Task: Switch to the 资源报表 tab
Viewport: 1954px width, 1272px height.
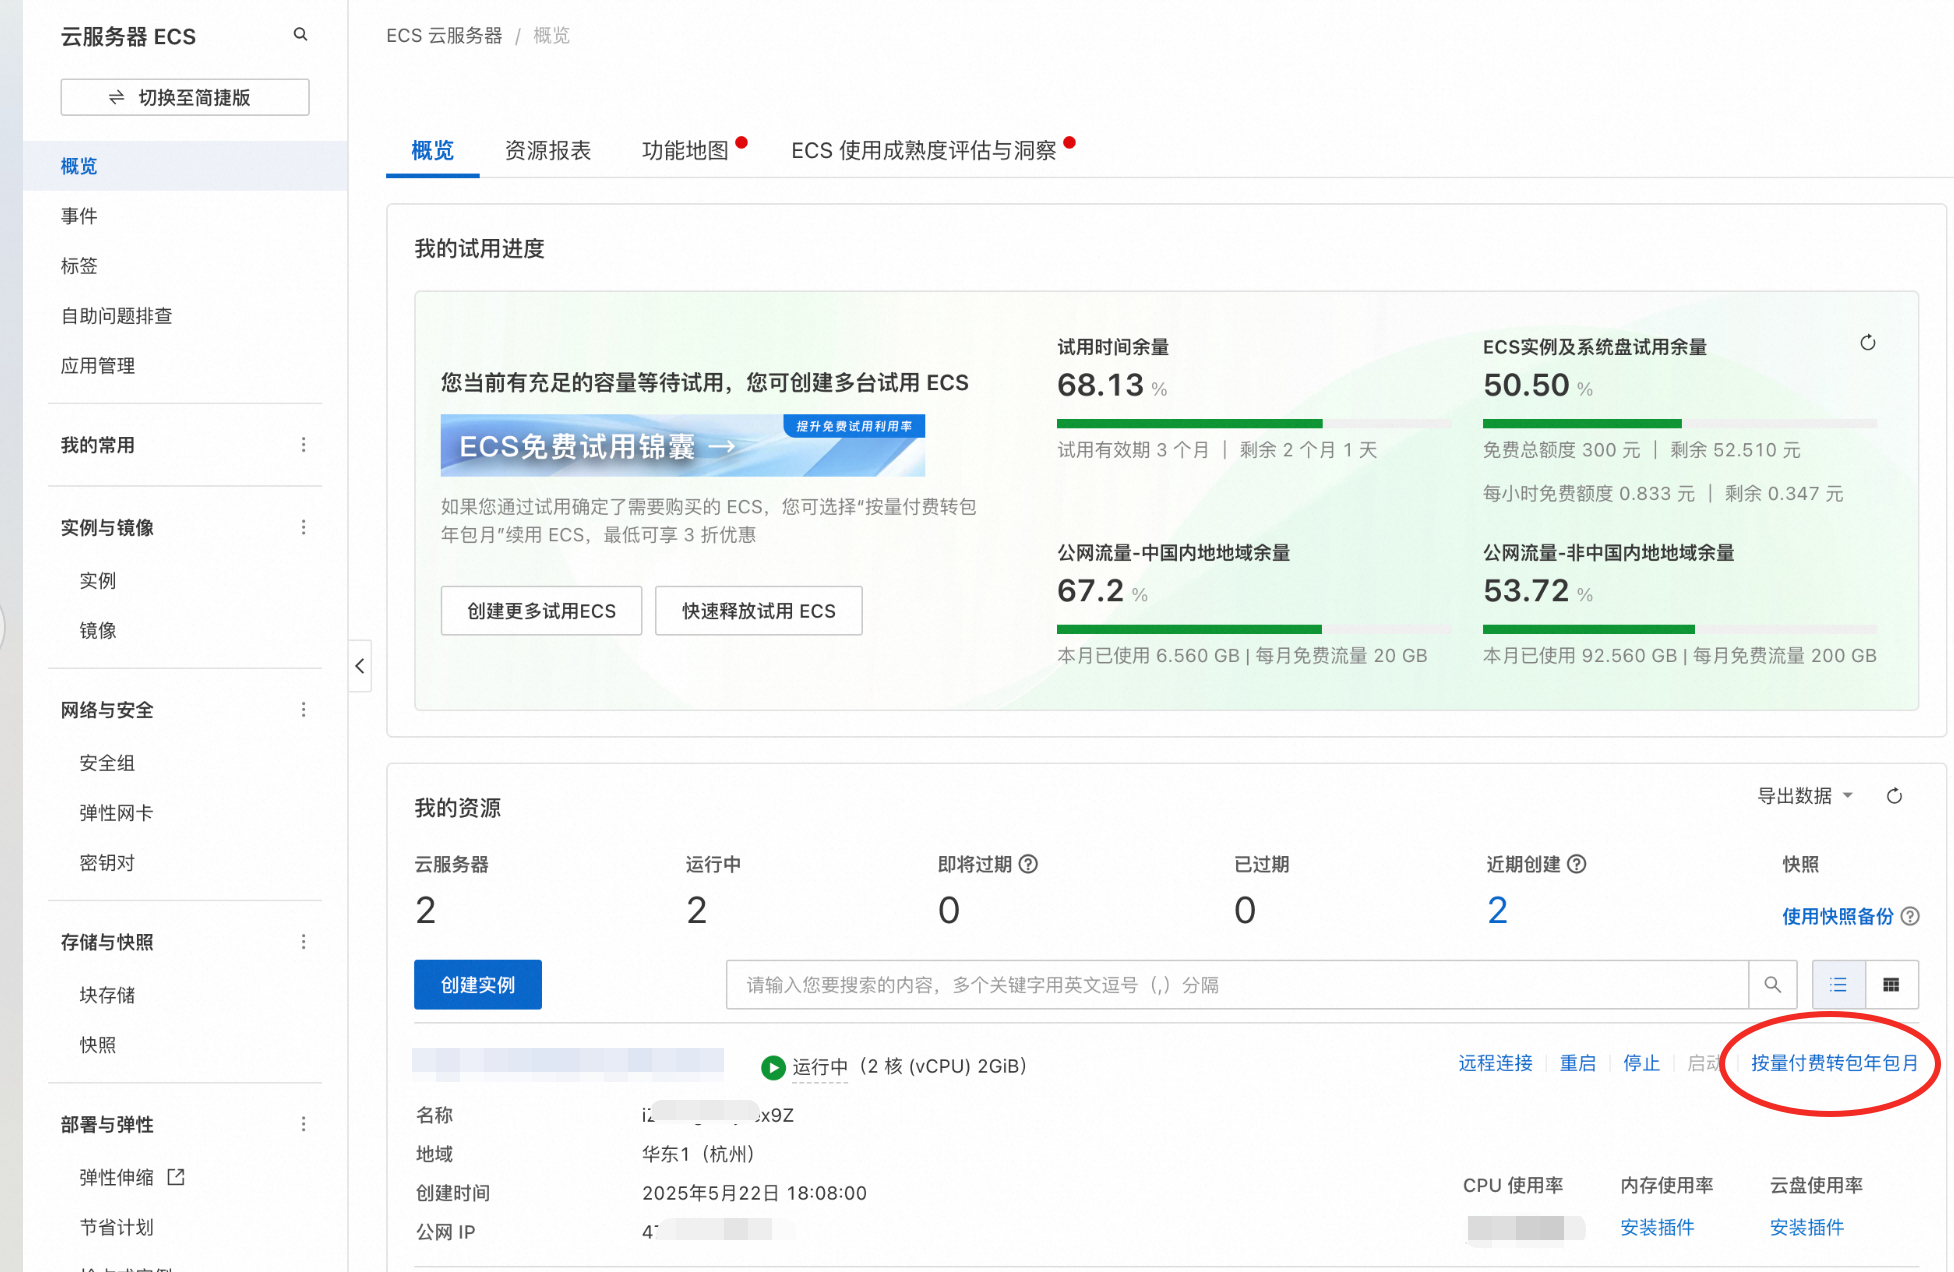Action: pyautogui.click(x=548, y=150)
